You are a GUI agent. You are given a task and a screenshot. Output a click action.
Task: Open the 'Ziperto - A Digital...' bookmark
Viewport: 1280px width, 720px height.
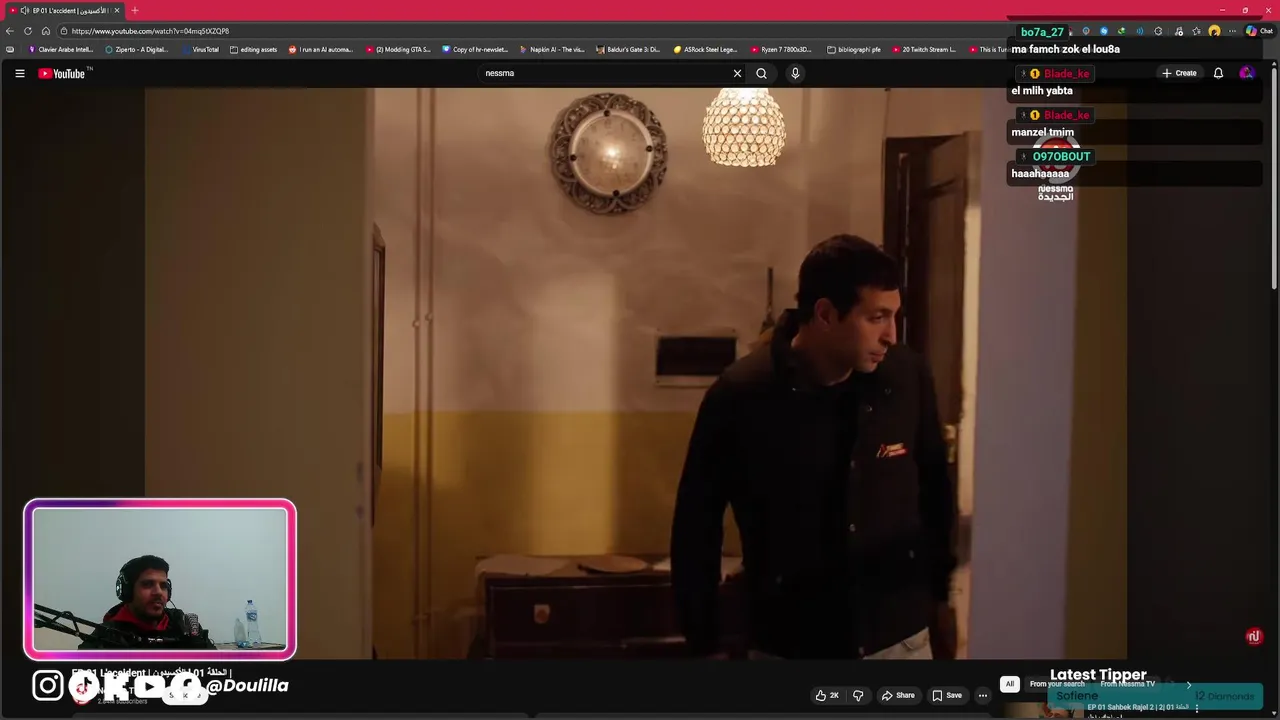(x=137, y=49)
